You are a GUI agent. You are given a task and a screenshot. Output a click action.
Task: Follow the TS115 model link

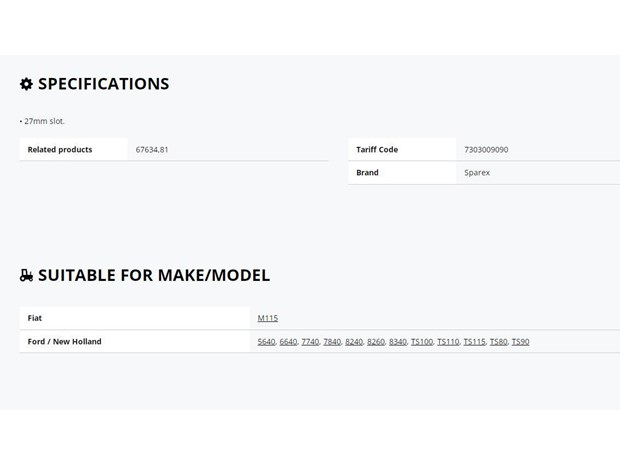[x=474, y=342]
